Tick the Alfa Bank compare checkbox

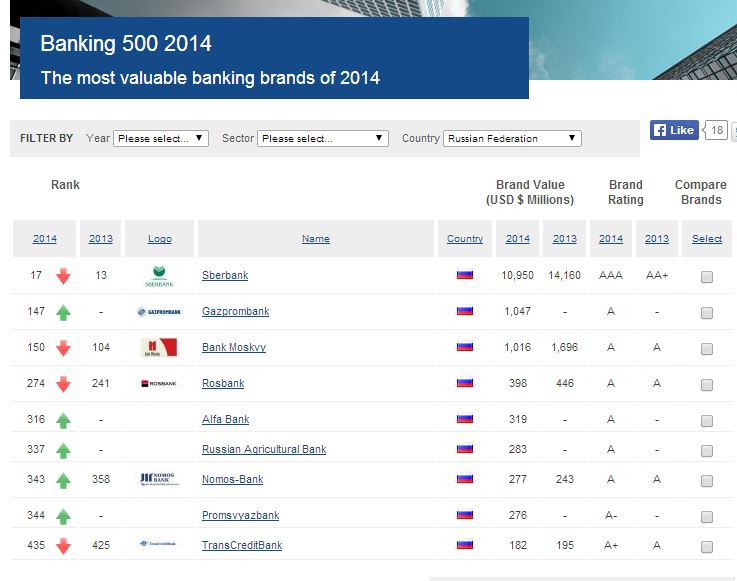pos(706,421)
